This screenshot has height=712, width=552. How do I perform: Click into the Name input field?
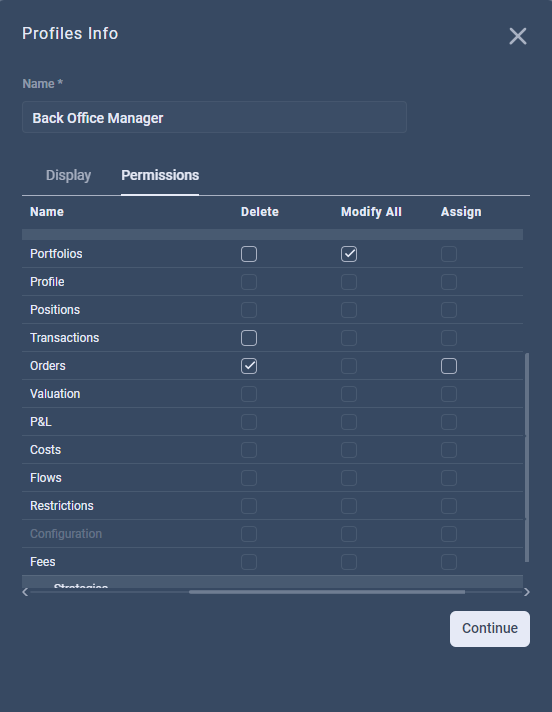(x=214, y=117)
